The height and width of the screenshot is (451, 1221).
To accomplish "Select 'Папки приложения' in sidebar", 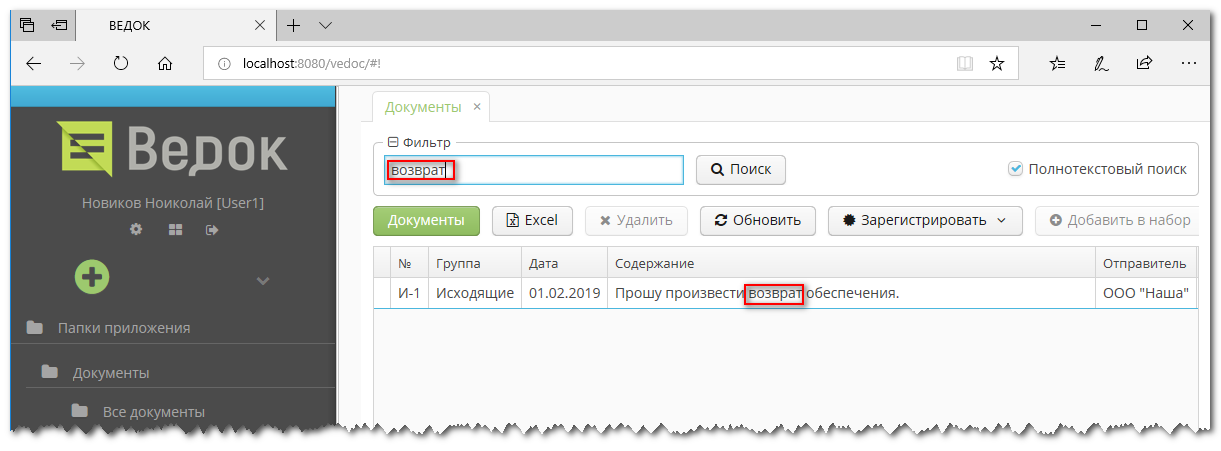I will coord(123,327).
